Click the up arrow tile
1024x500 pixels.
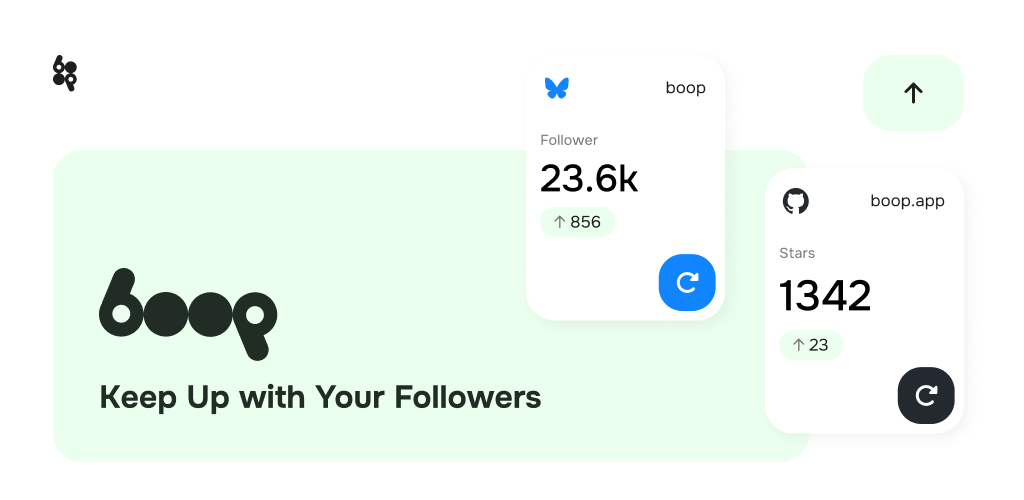[x=913, y=93]
